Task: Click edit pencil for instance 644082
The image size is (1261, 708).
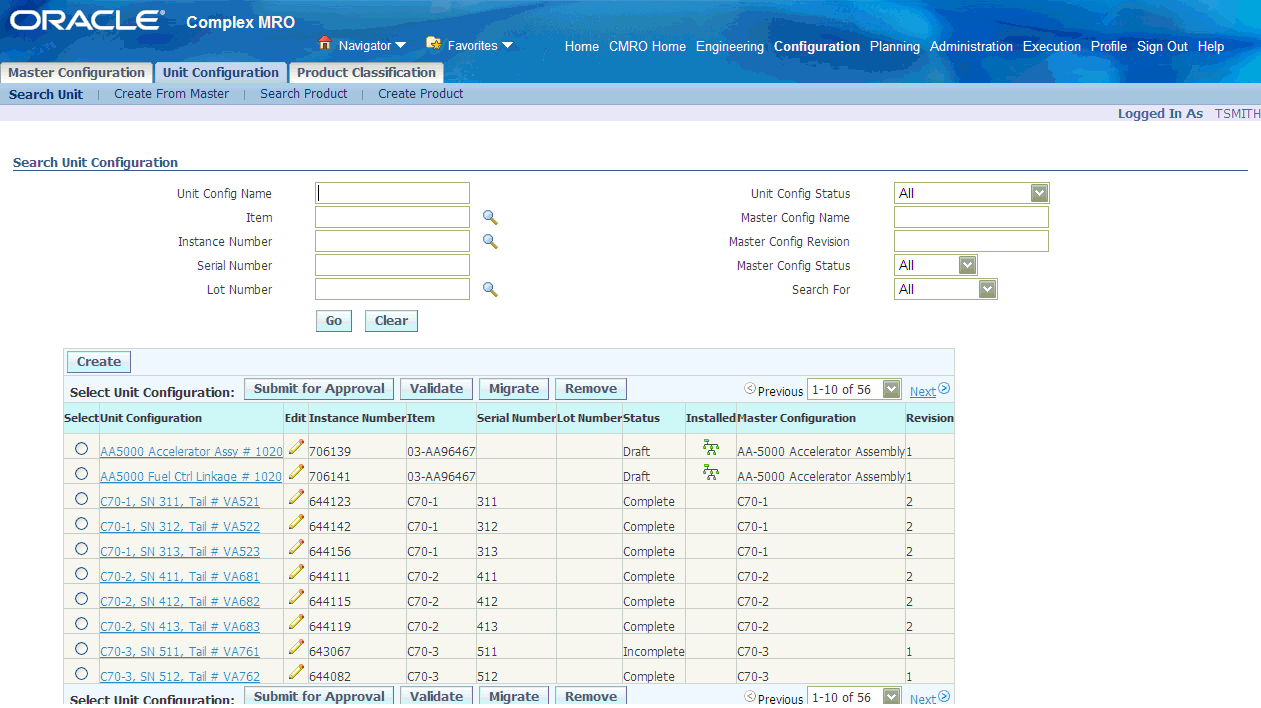Action: [296, 672]
